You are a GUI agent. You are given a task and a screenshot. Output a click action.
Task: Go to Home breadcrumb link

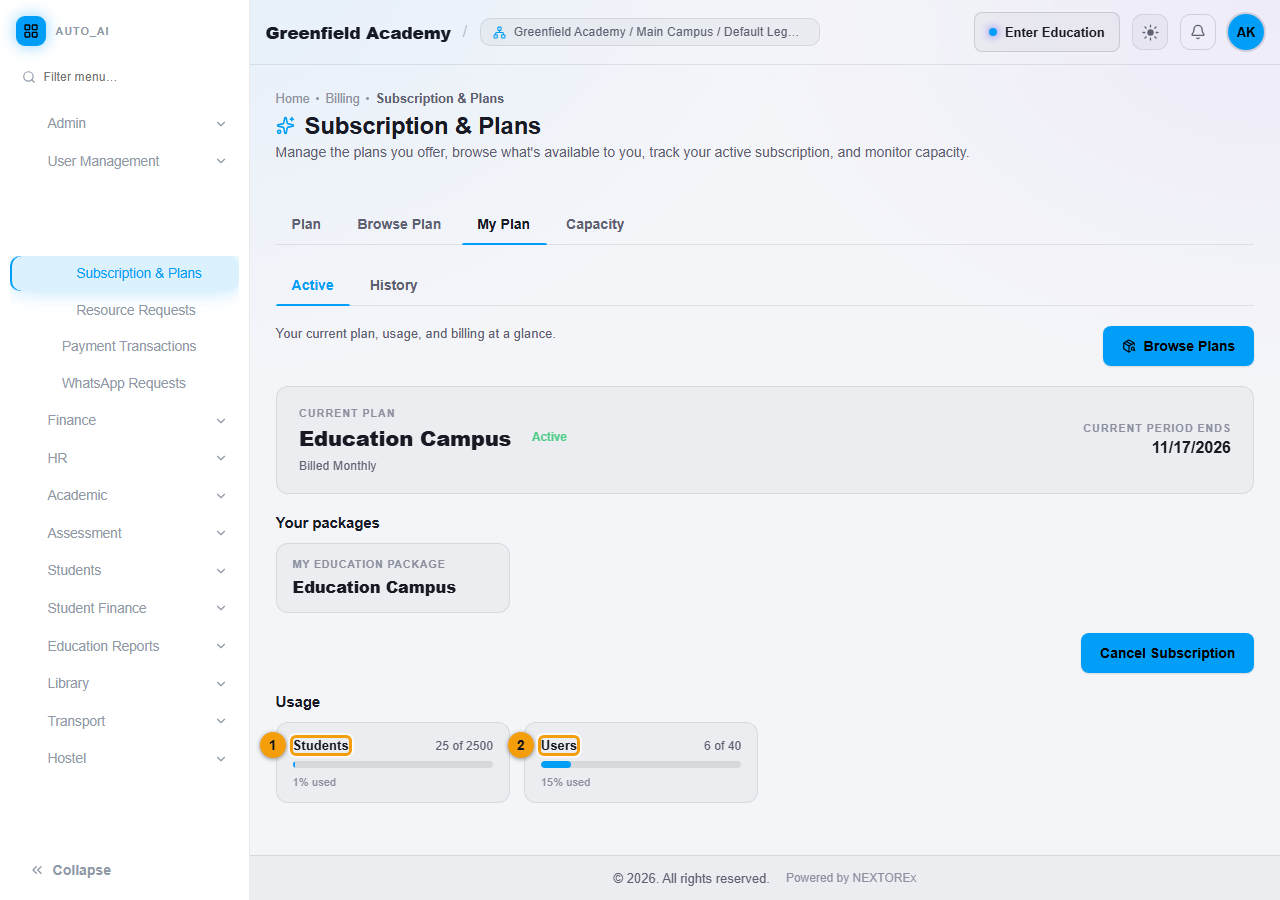coord(293,98)
